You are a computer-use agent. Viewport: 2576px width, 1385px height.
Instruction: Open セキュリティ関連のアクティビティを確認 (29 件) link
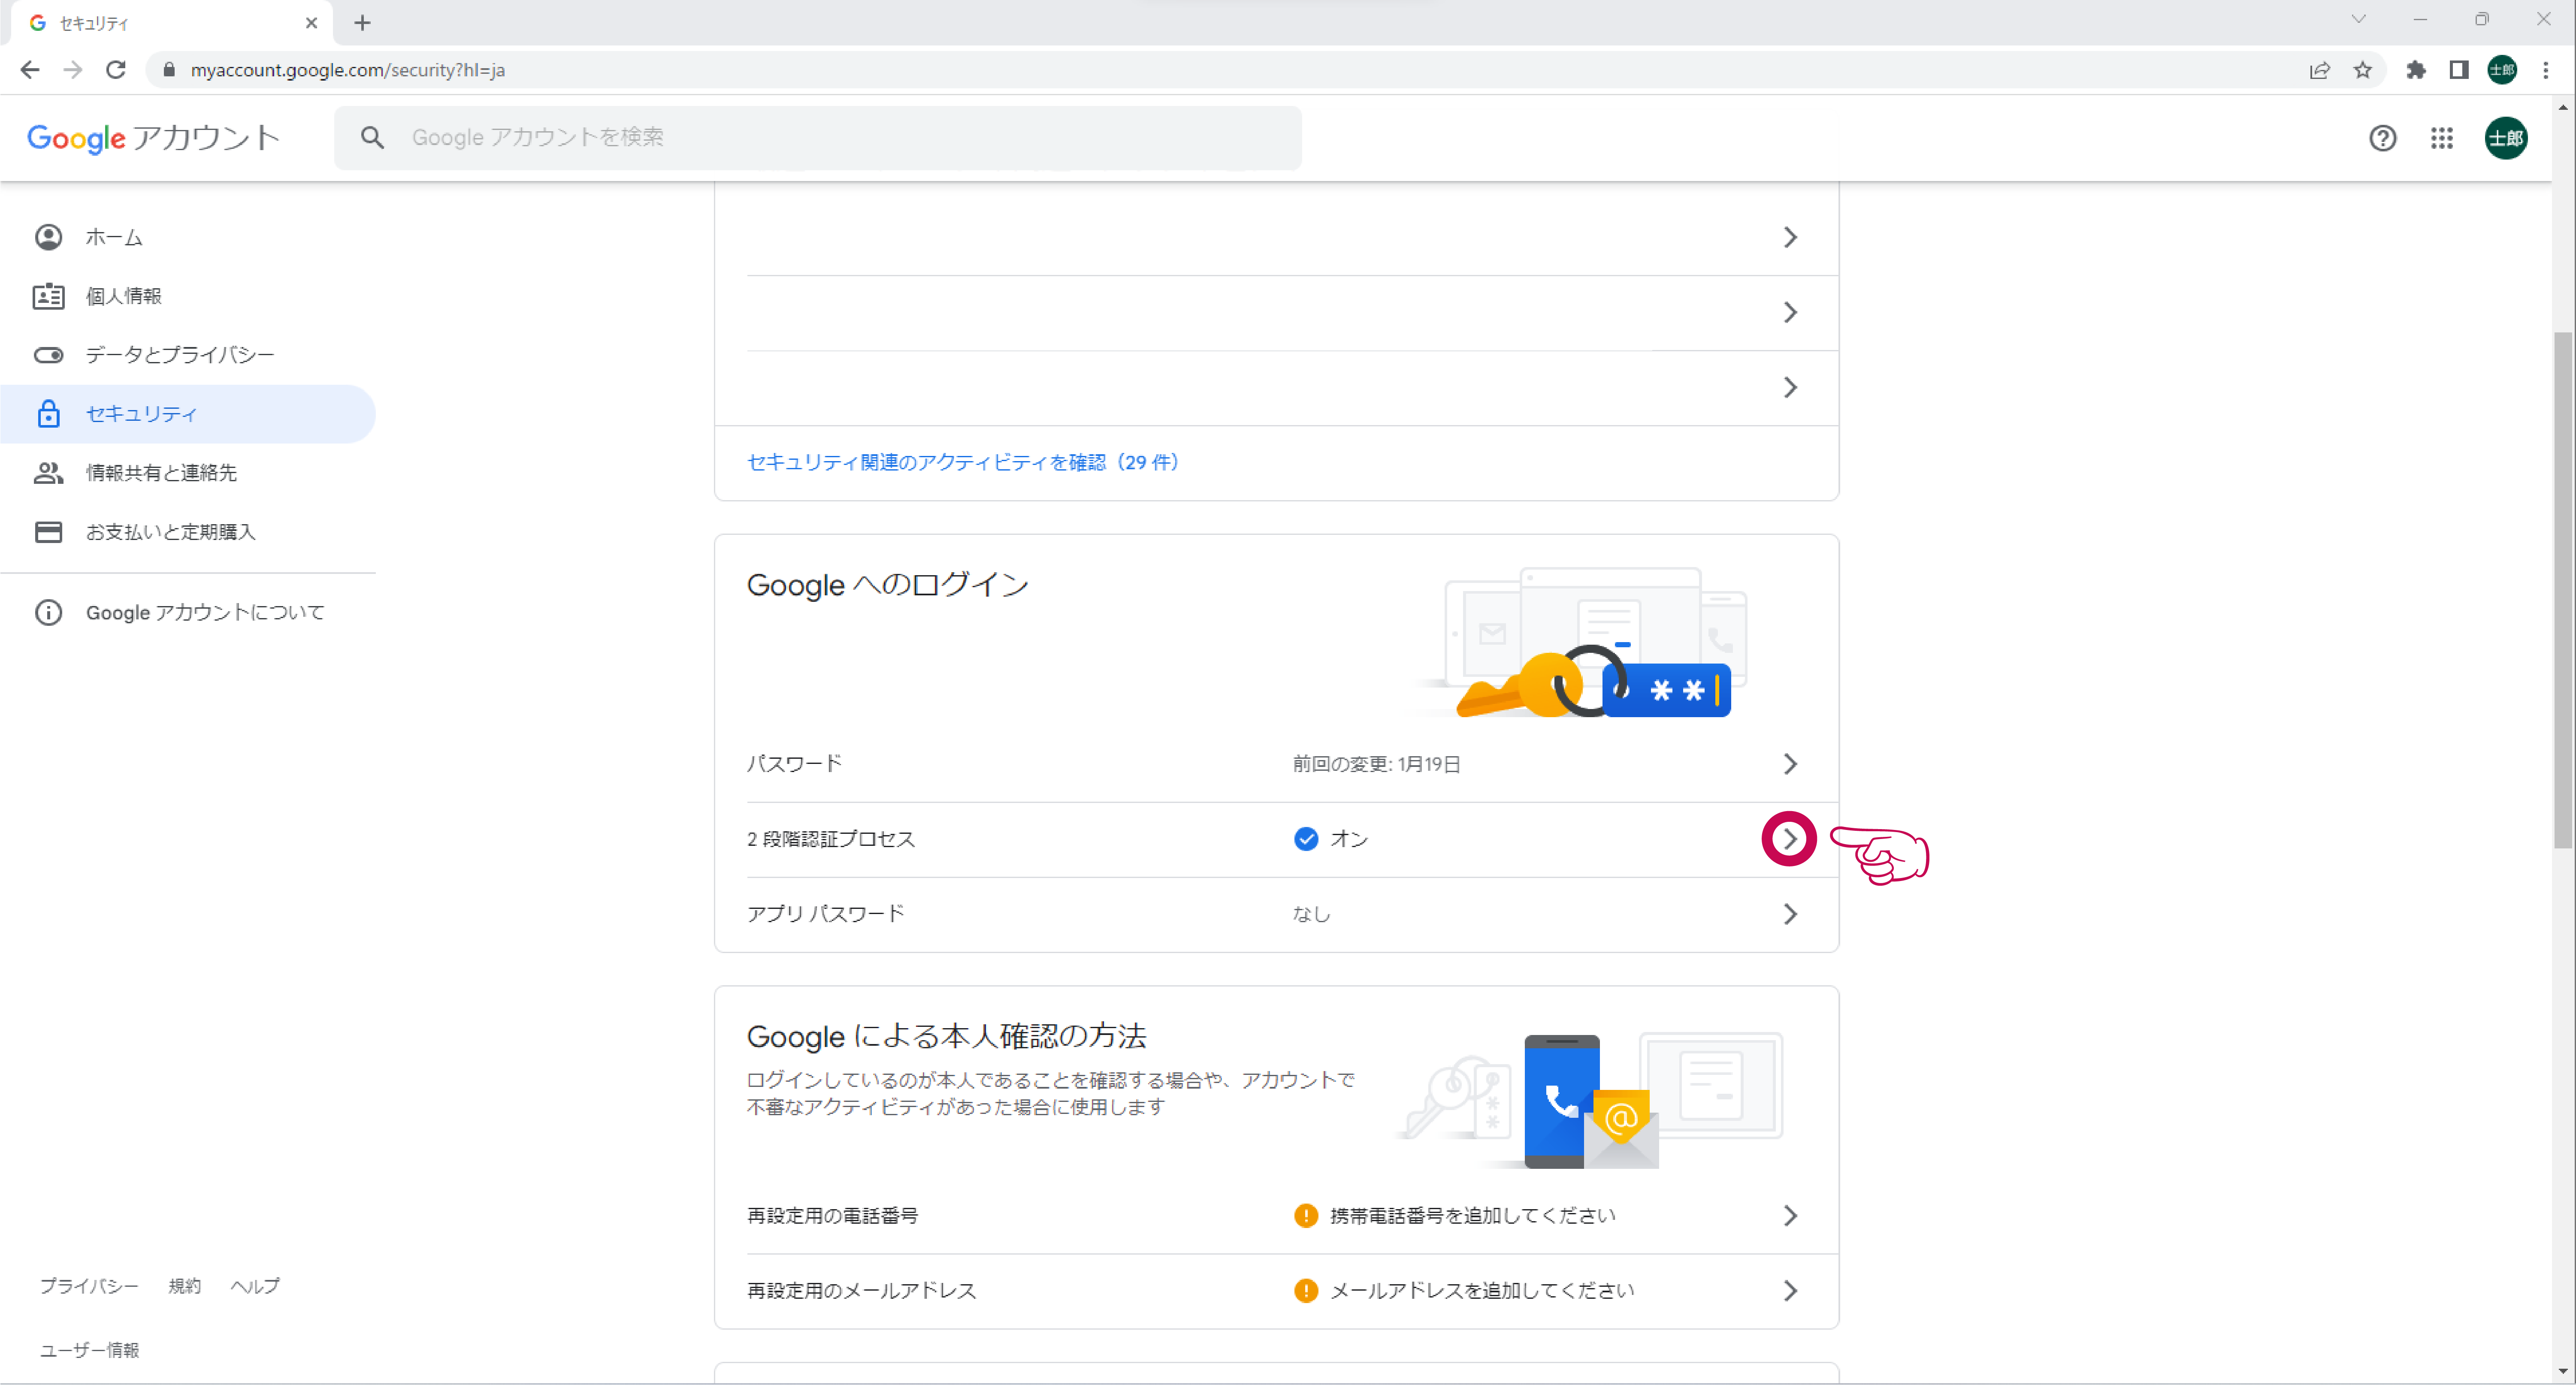pos(963,462)
